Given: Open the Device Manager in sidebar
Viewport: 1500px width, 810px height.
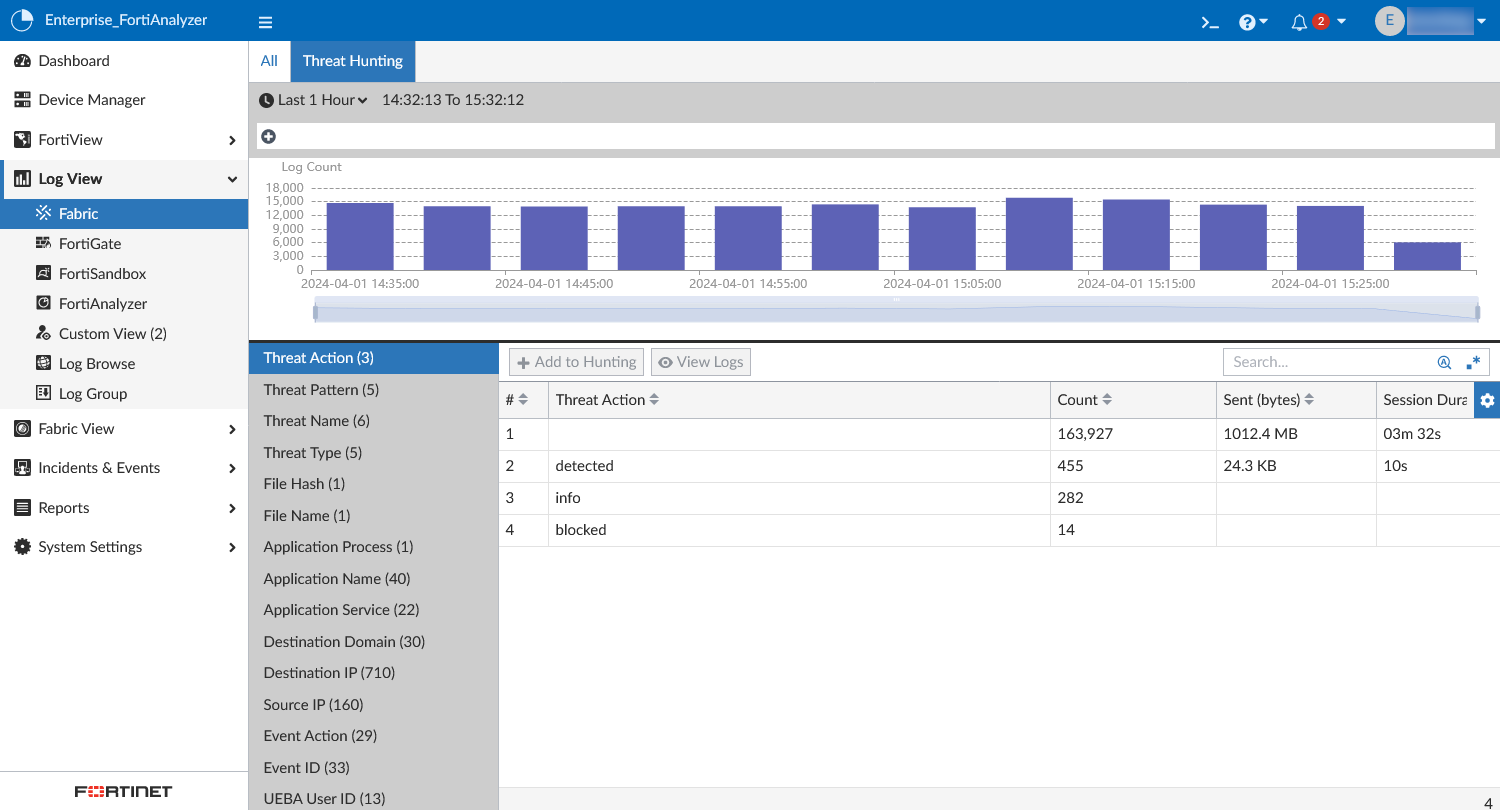Looking at the screenshot, I should [x=92, y=100].
